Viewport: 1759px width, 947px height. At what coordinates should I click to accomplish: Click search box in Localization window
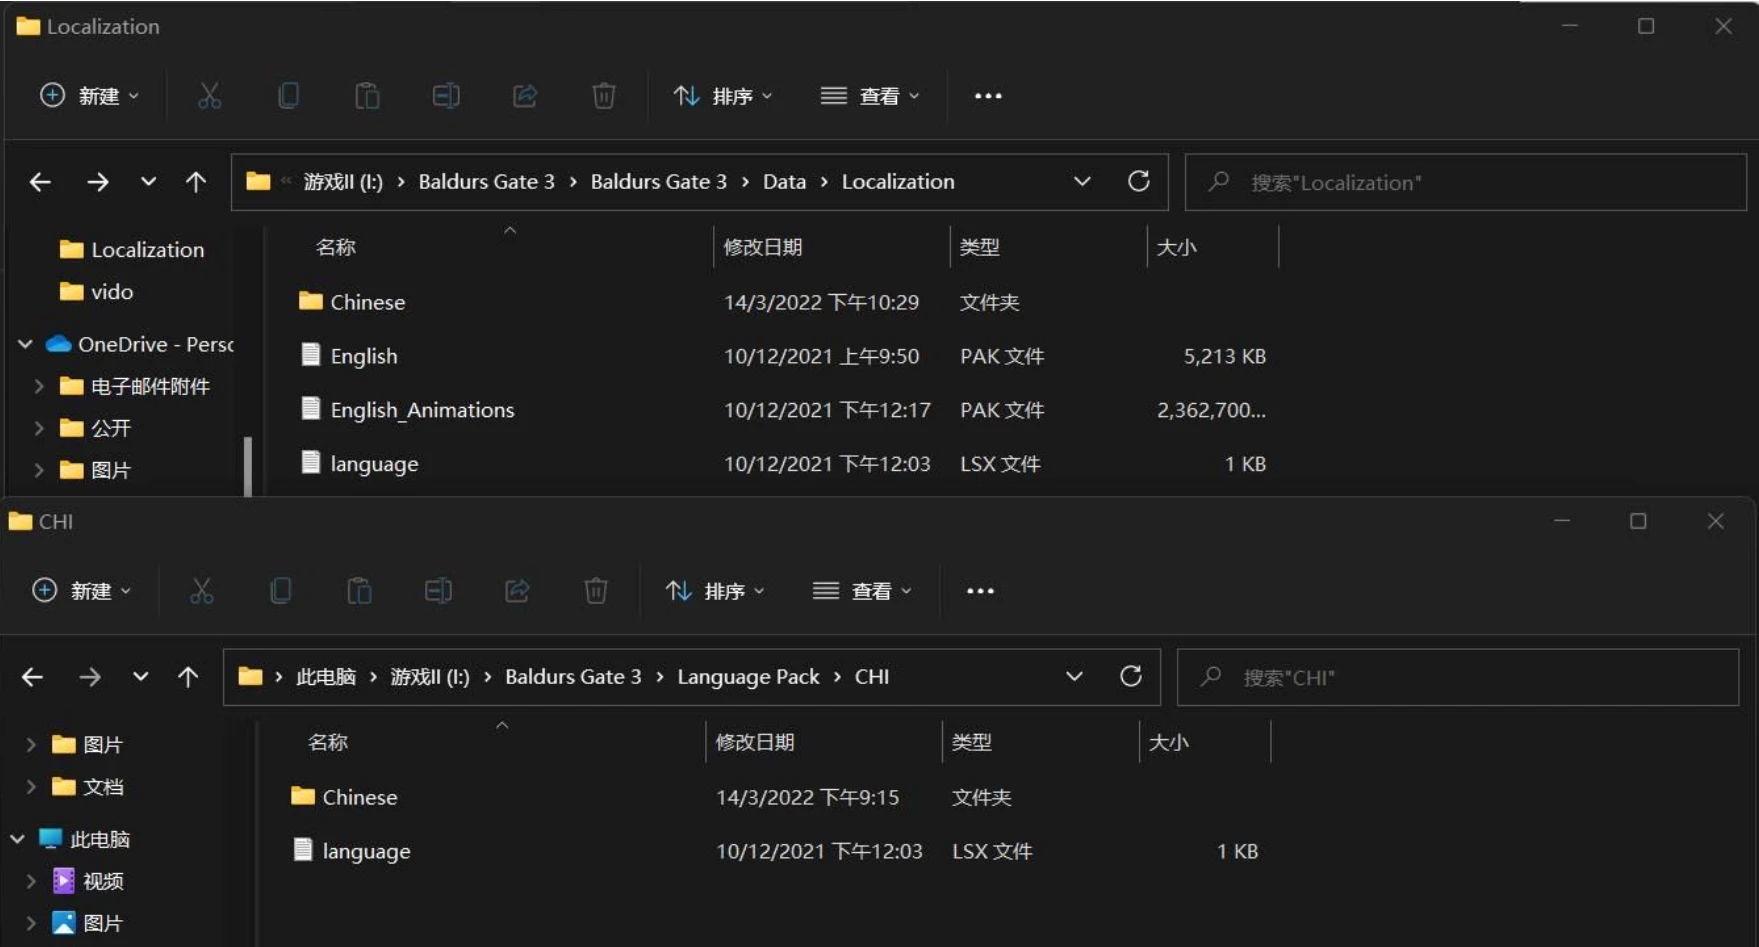point(1465,182)
